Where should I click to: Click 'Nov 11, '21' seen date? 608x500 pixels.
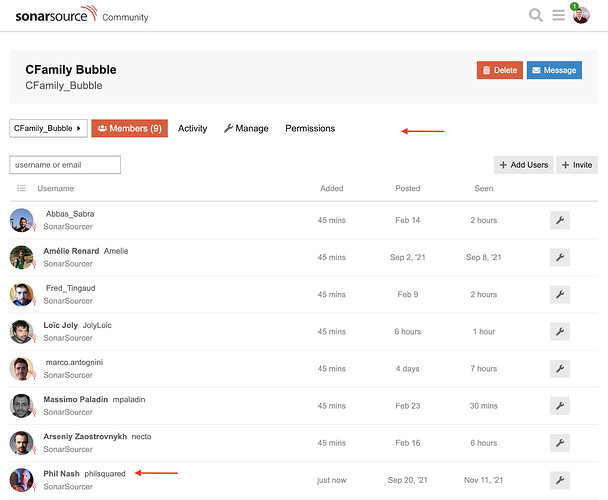tap(484, 480)
